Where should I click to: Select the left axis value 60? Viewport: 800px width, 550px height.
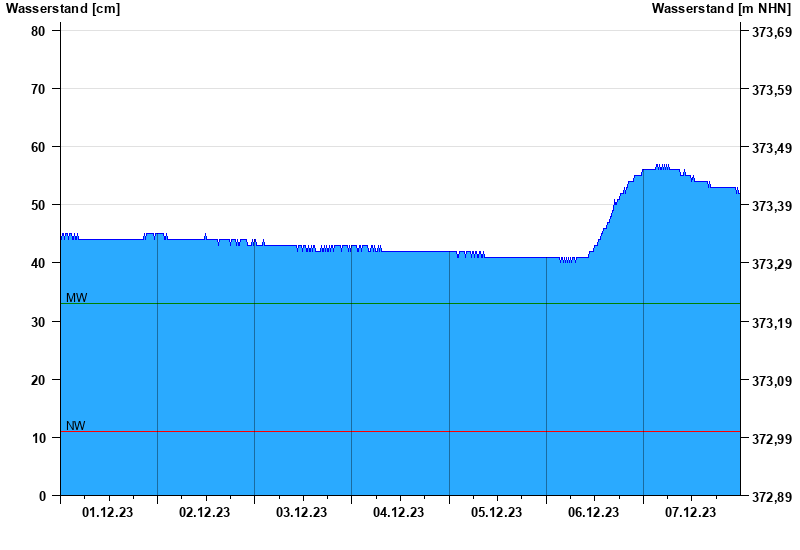tap(38, 147)
